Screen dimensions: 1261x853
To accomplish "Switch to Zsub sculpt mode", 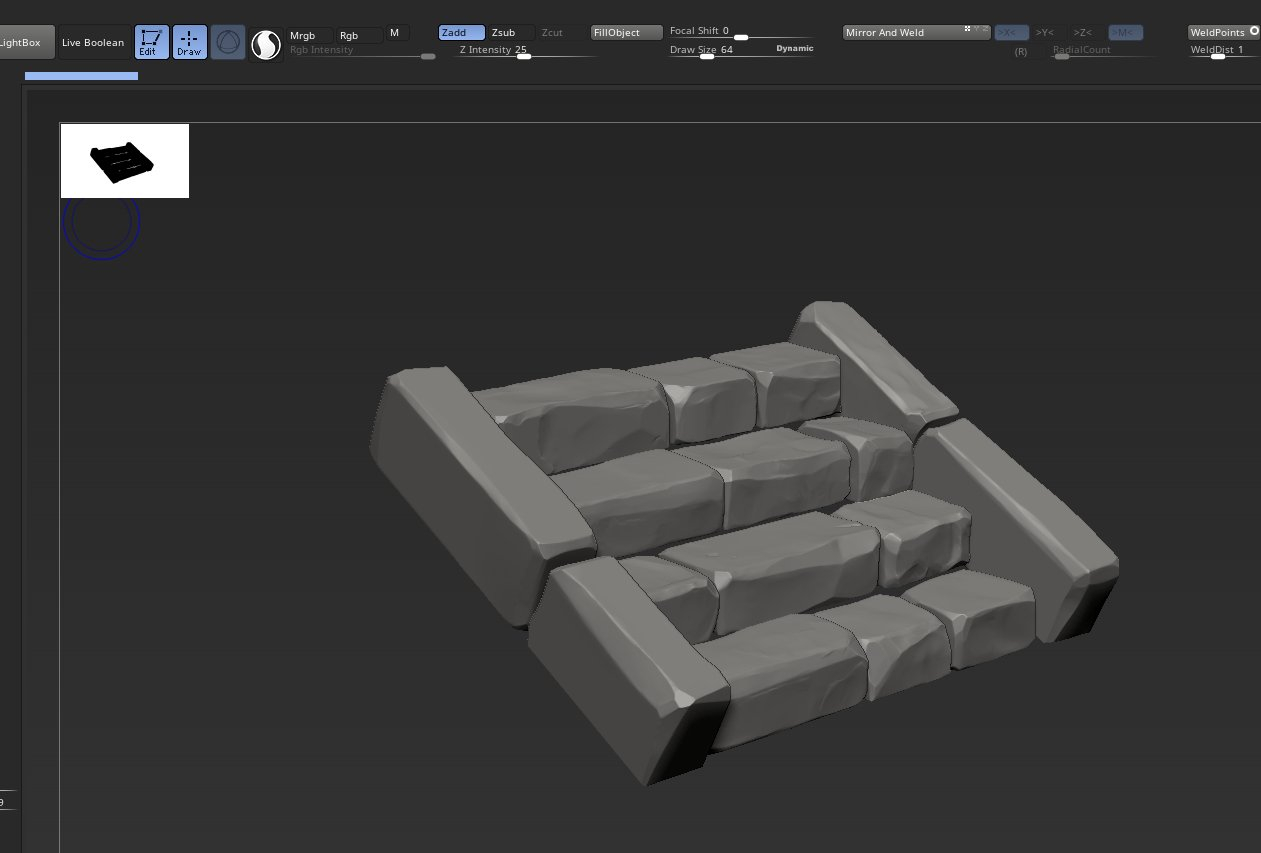I will tap(510, 33).
